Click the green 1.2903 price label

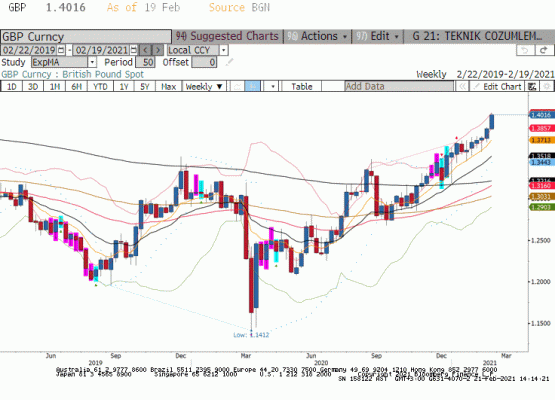pos(542,207)
